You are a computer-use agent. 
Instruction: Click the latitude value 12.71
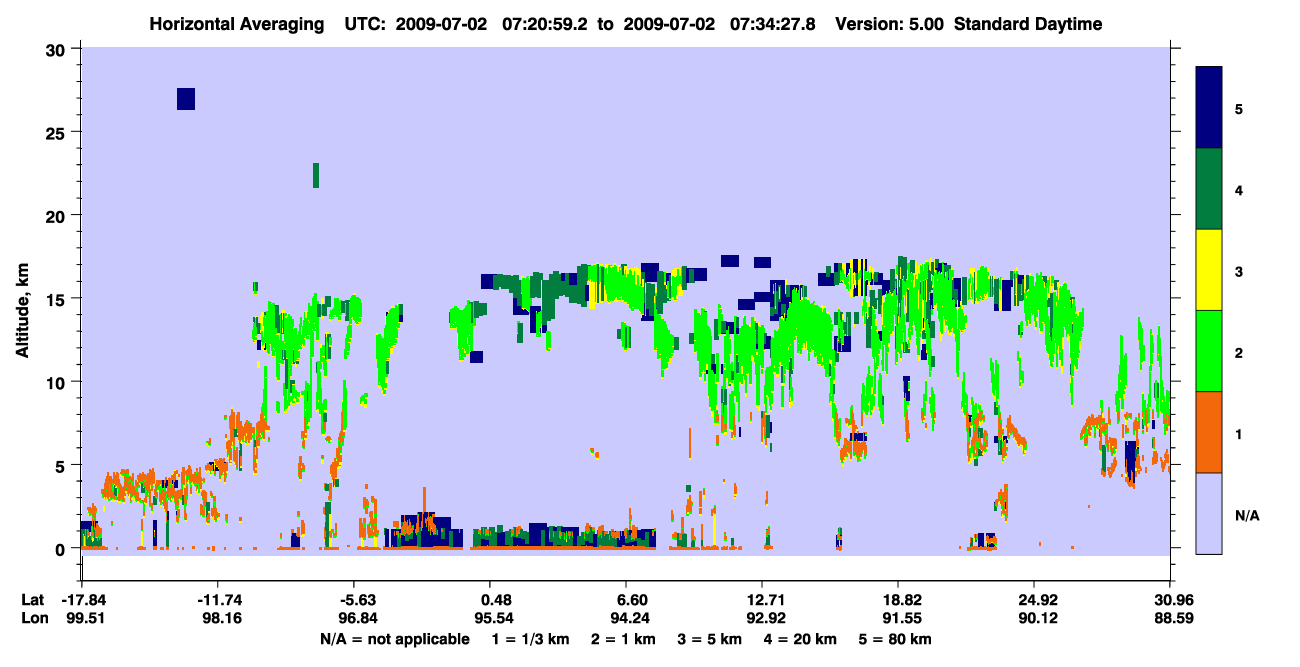pos(762,600)
